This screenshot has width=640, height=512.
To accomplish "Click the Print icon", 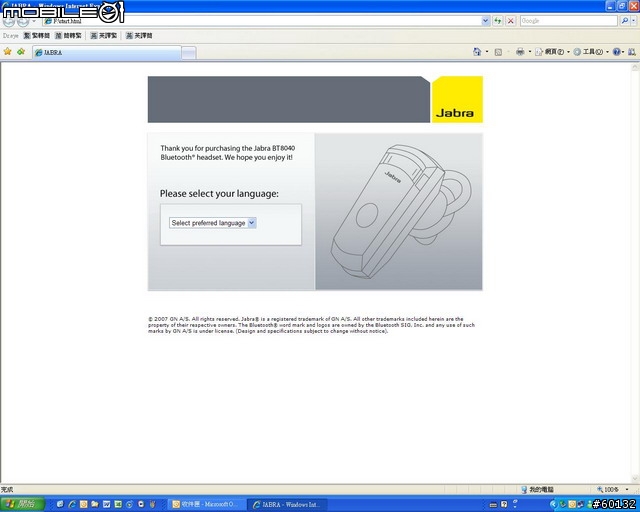I will 520,52.
